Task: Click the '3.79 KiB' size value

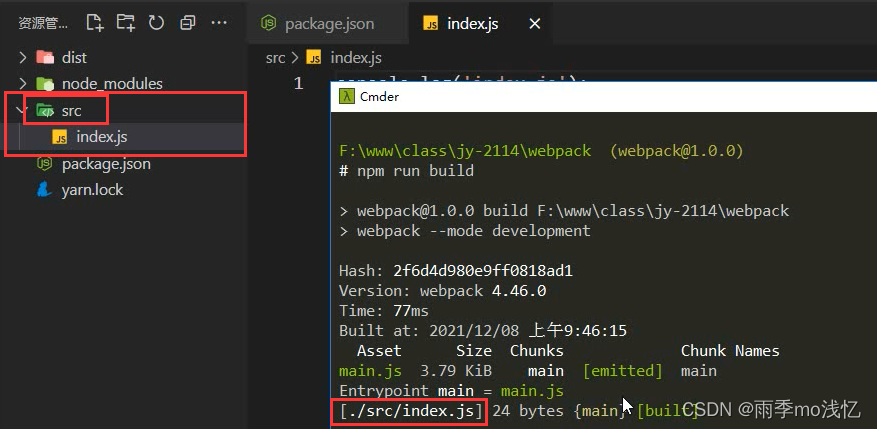Action: (x=456, y=371)
